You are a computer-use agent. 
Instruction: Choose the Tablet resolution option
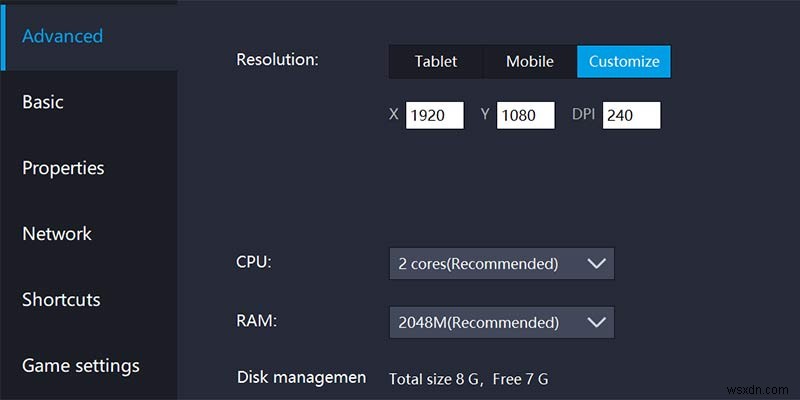[436, 61]
